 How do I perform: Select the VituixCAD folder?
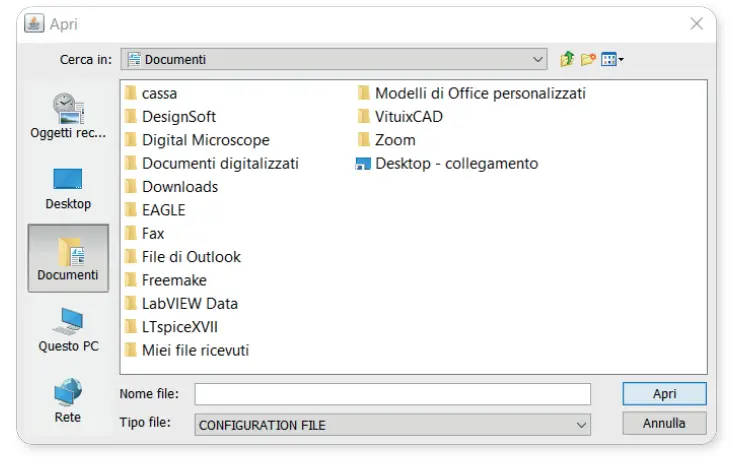pyautogui.click(x=408, y=116)
